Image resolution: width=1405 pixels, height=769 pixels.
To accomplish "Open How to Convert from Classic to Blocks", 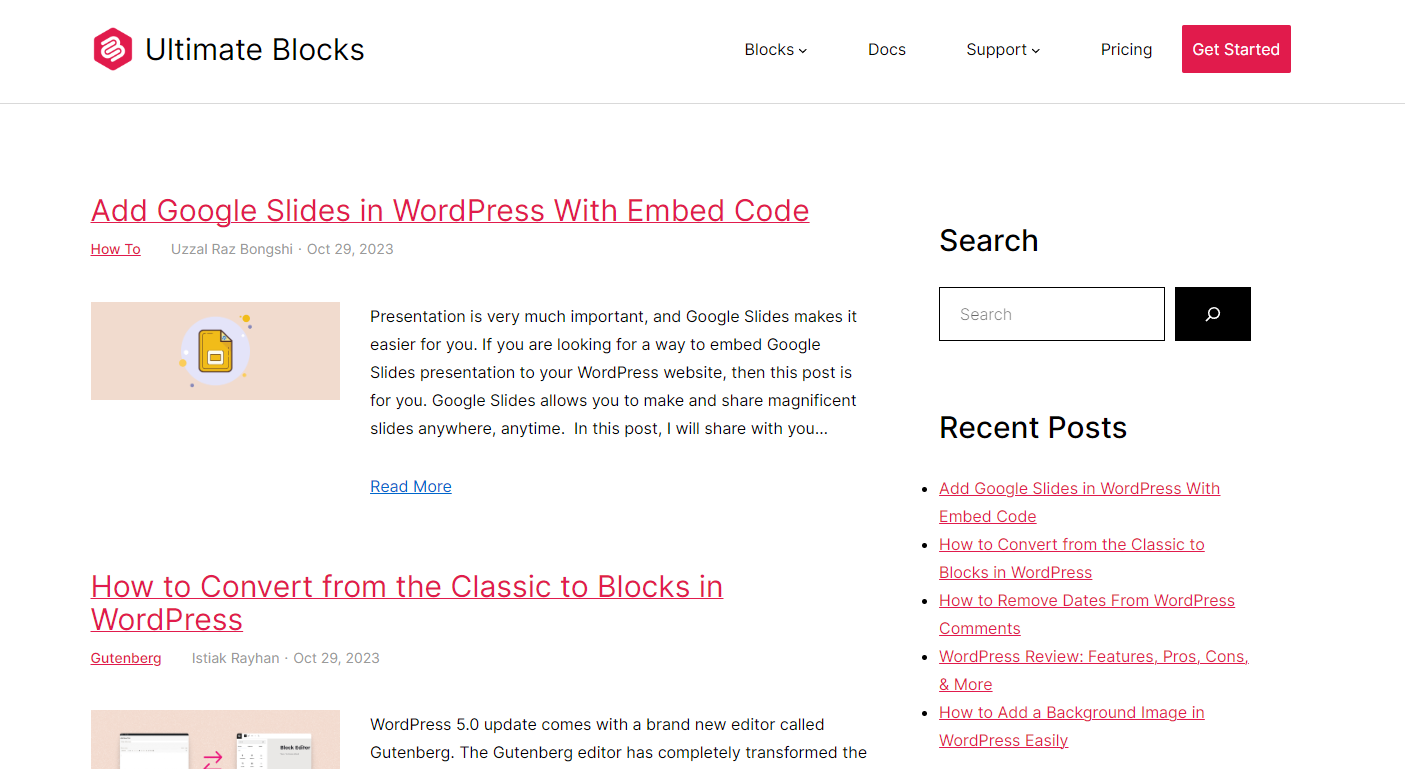I will 406,602.
